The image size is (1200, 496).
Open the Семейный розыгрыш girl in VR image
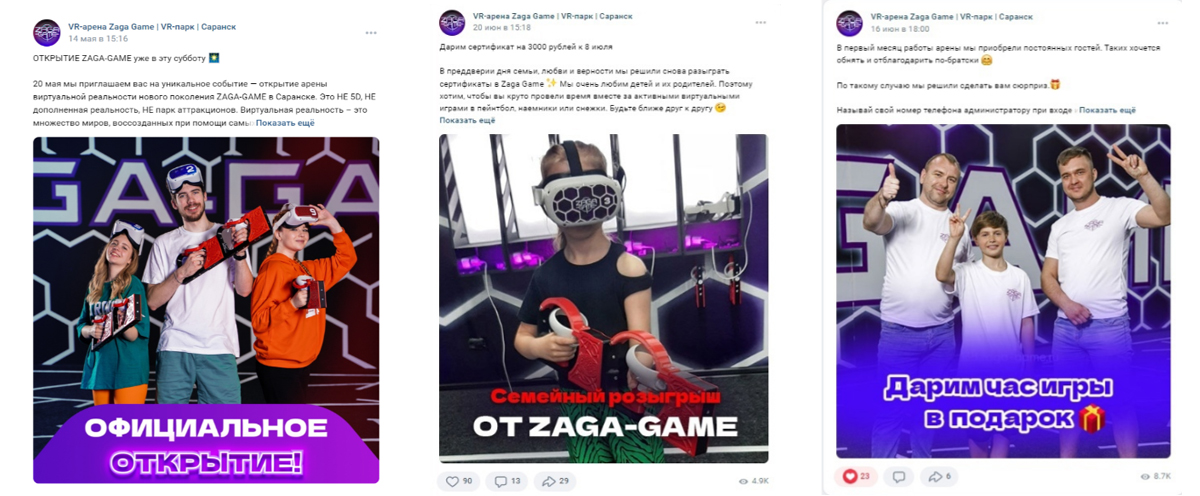click(604, 298)
